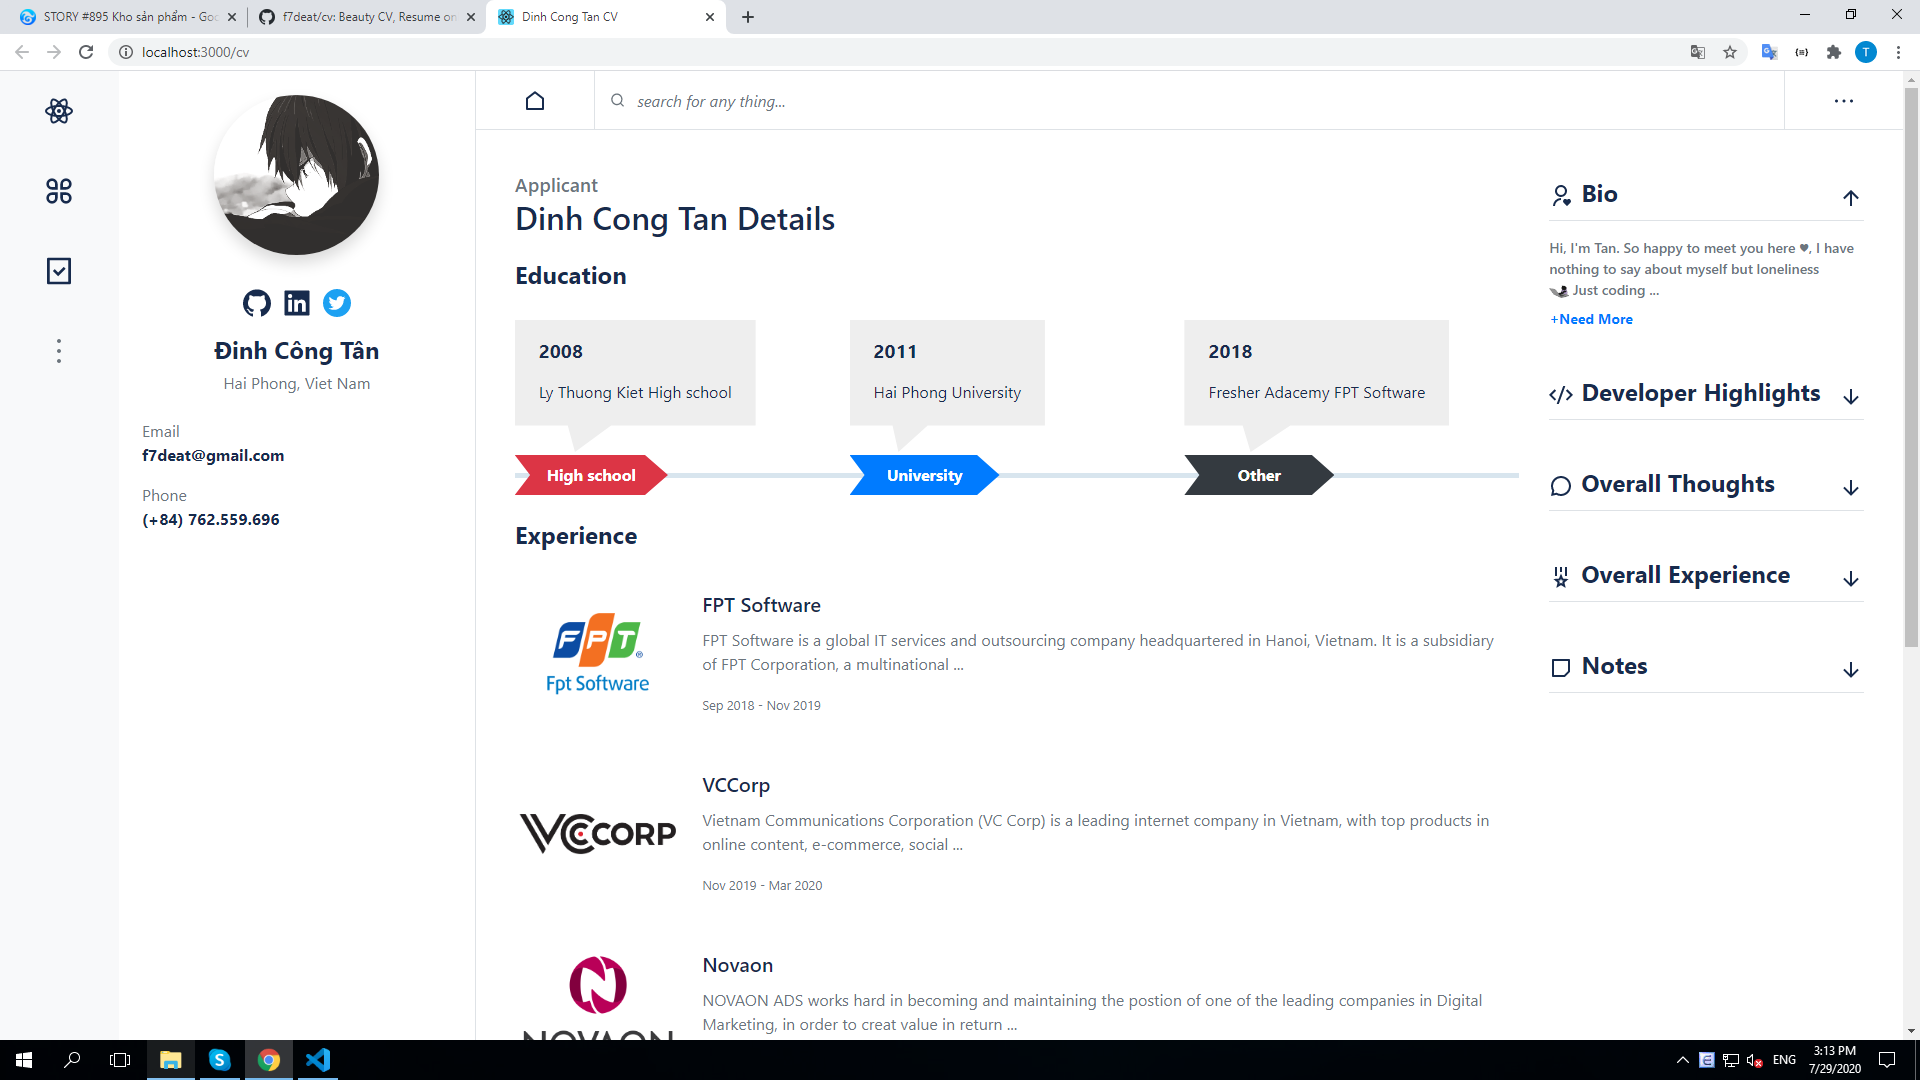1920x1080 pixels.
Task: Click the LinkedIn profile icon
Action: pyautogui.click(x=297, y=303)
